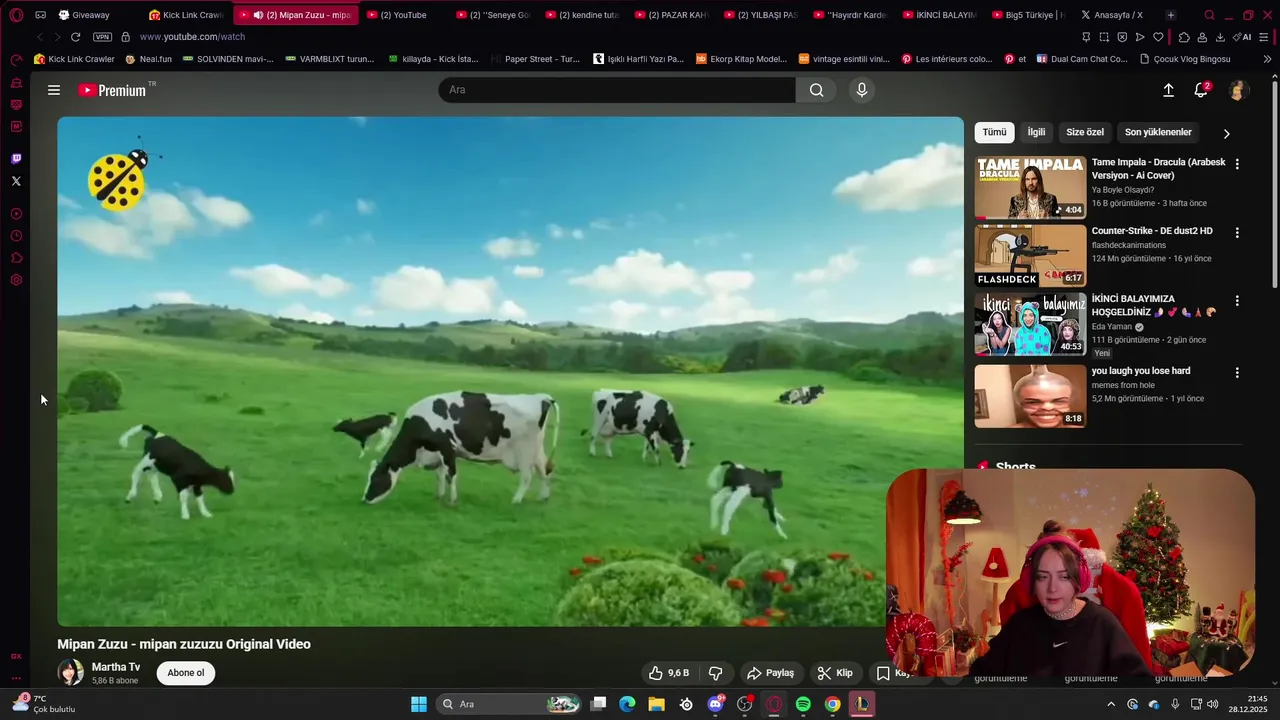Switch to the Anasayfa / X tab
The width and height of the screenshot is (1280, 720).
pyautogui.click(x=1114, y=15)
